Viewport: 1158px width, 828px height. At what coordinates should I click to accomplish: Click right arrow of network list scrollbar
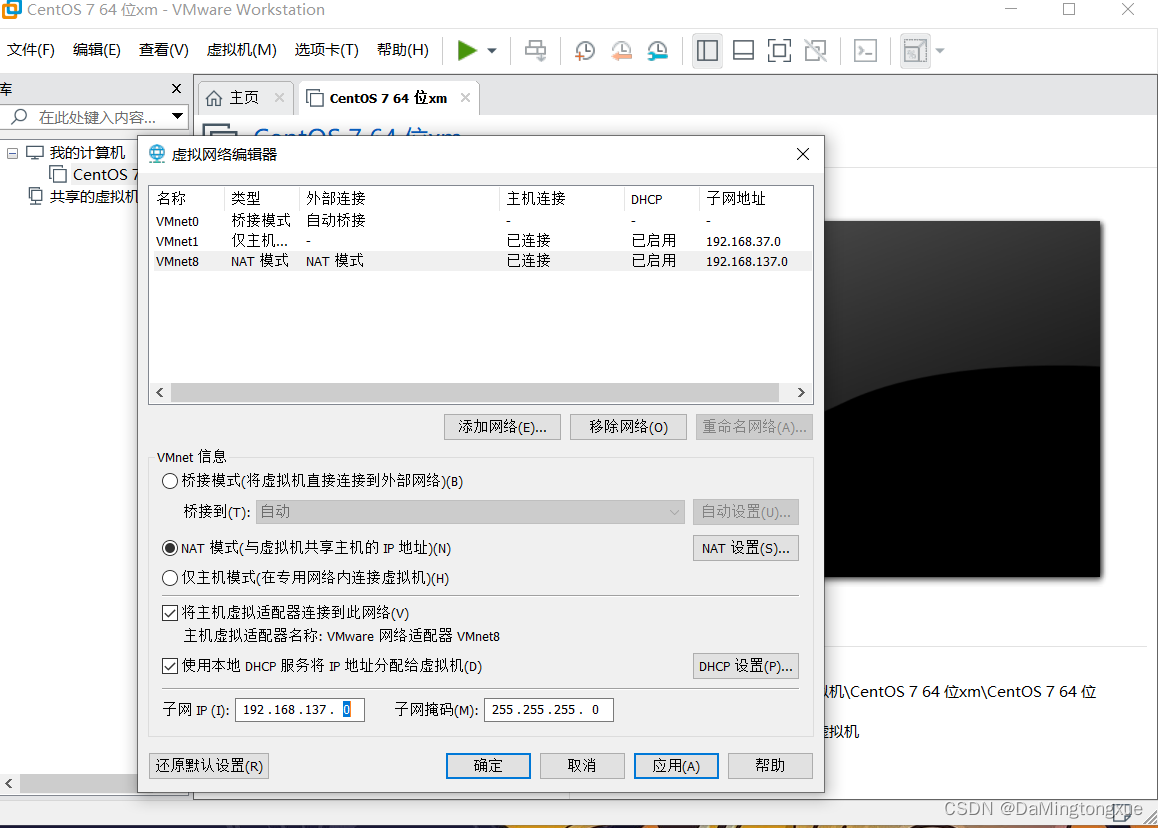click(801, 392)
